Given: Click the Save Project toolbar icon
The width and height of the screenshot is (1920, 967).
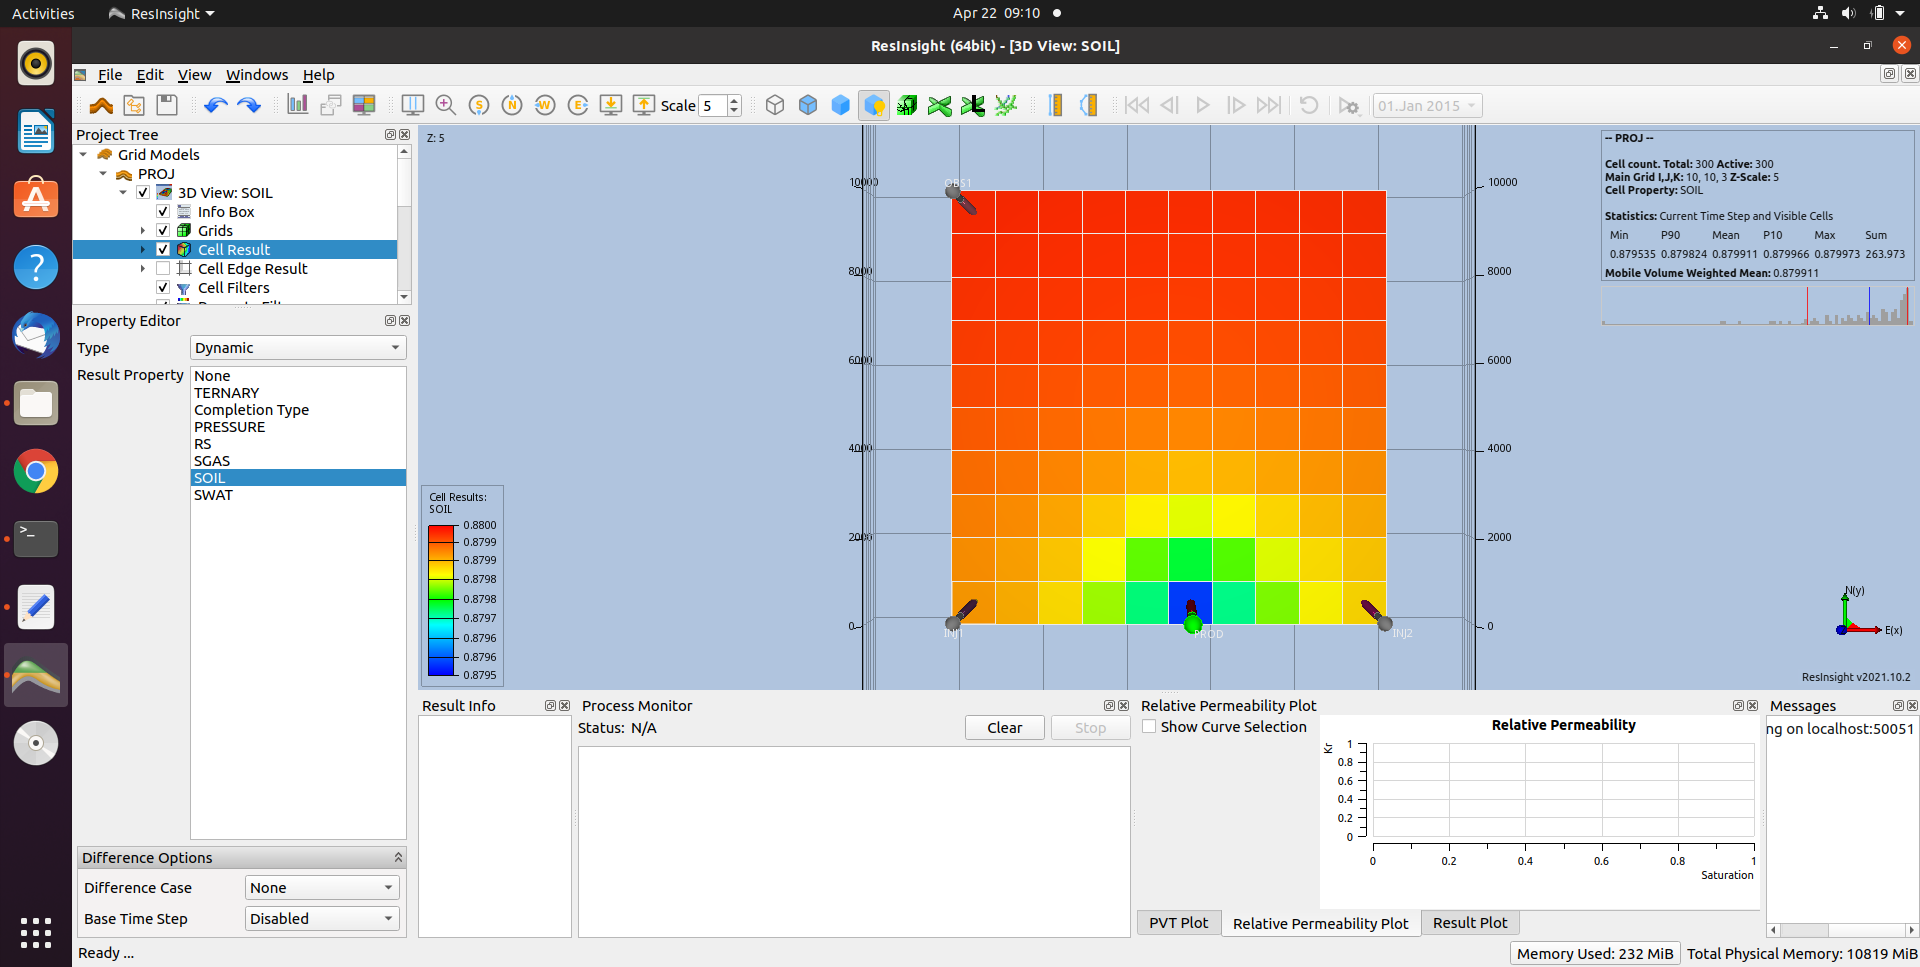Looking at the screenshot, I should tap(166, 105).
